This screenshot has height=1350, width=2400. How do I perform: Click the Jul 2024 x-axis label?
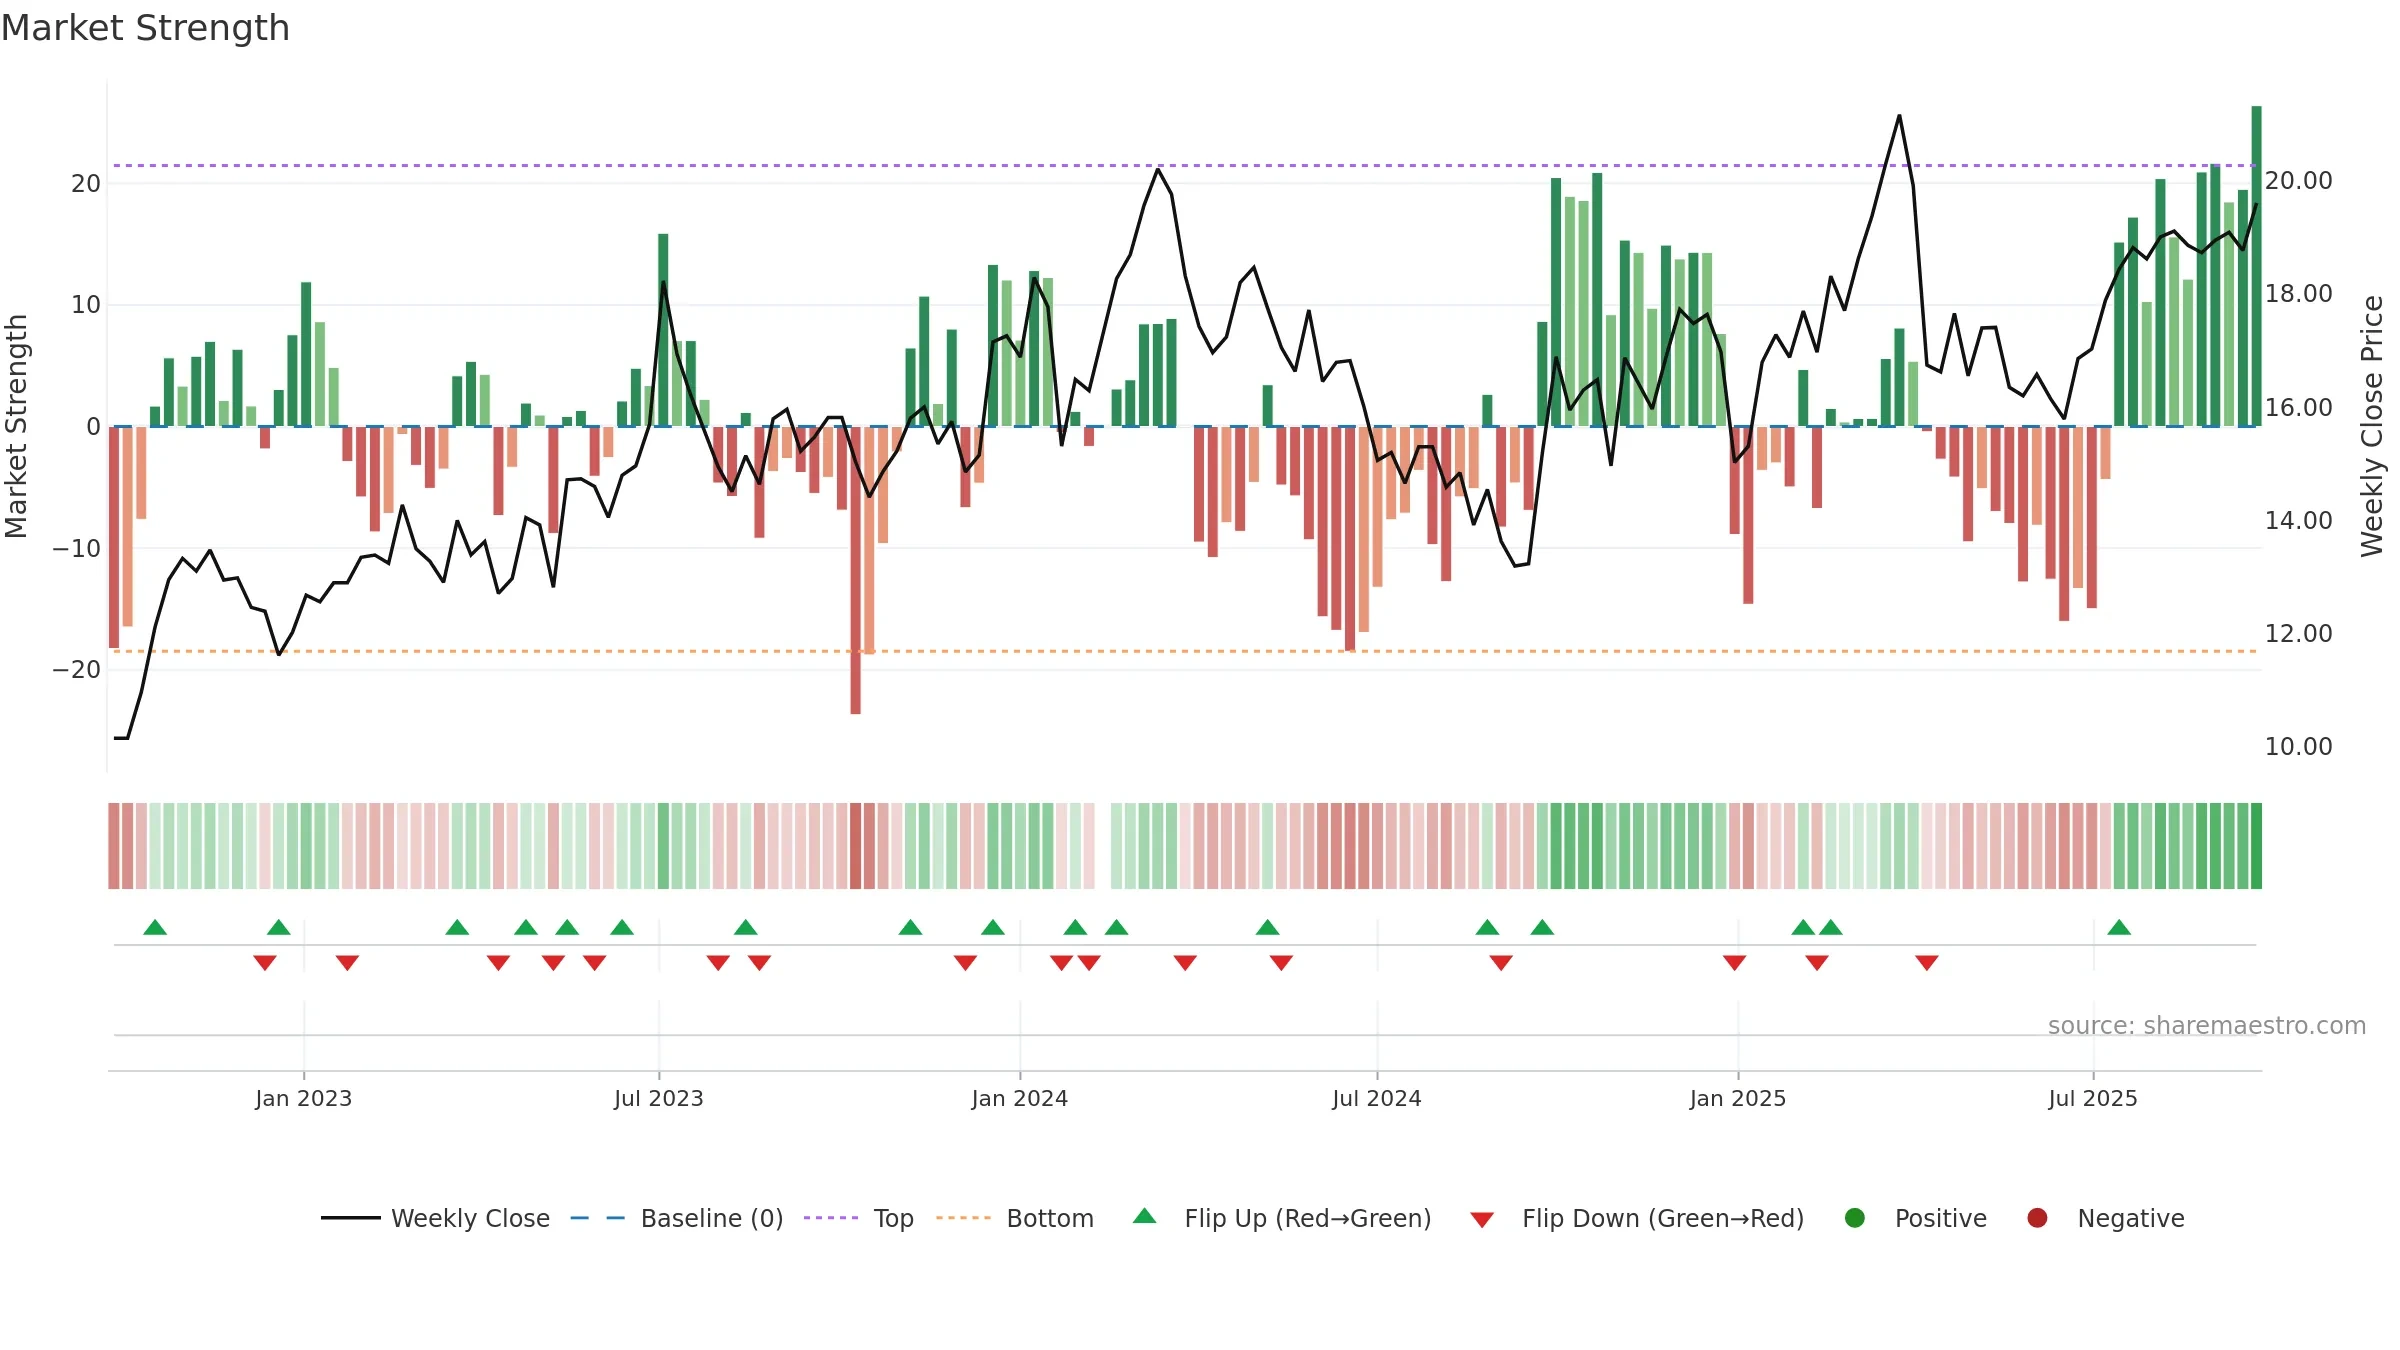pyautogui.click(x=1377, y=1098)
